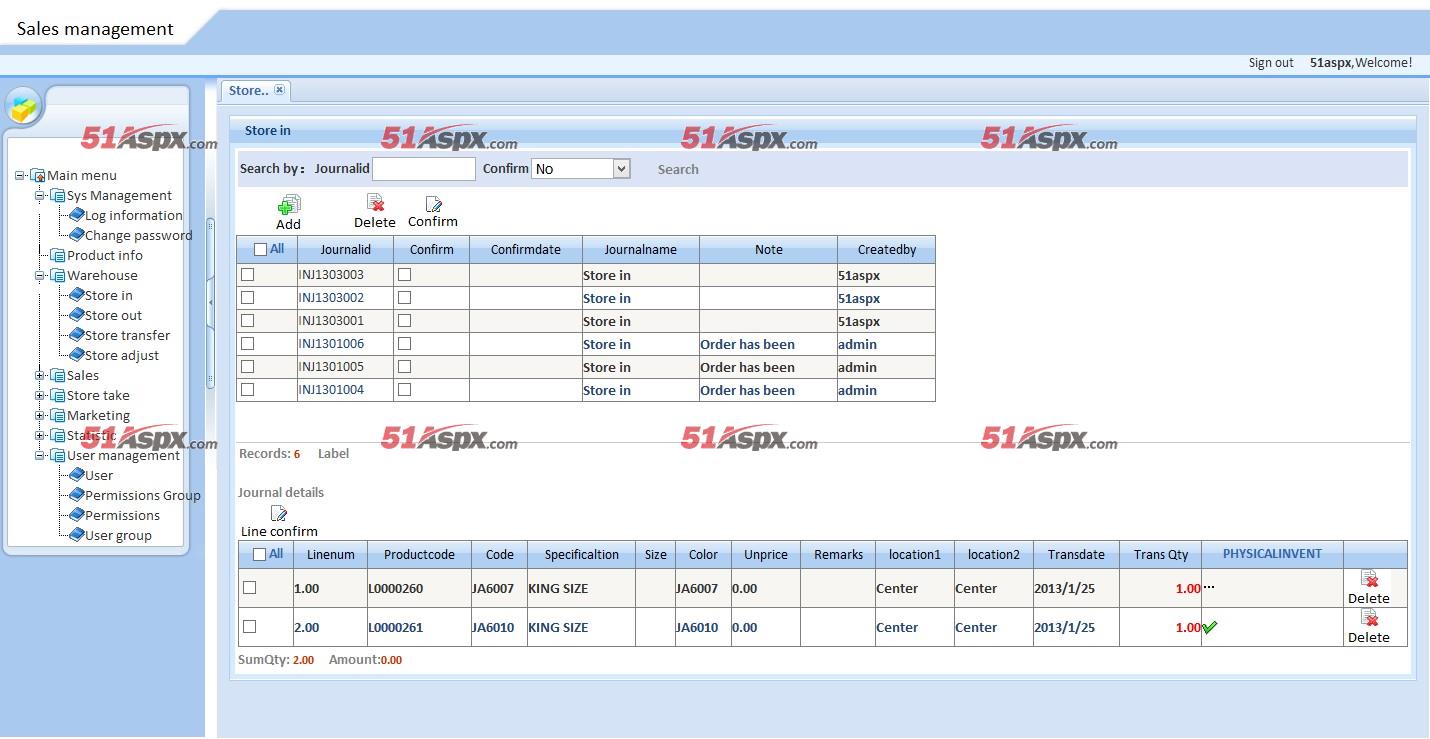The width and height of the screenshot is (1430, 739).
Task: Check the row checkbox for detail line 1.00
Action: tap(250, 588)
